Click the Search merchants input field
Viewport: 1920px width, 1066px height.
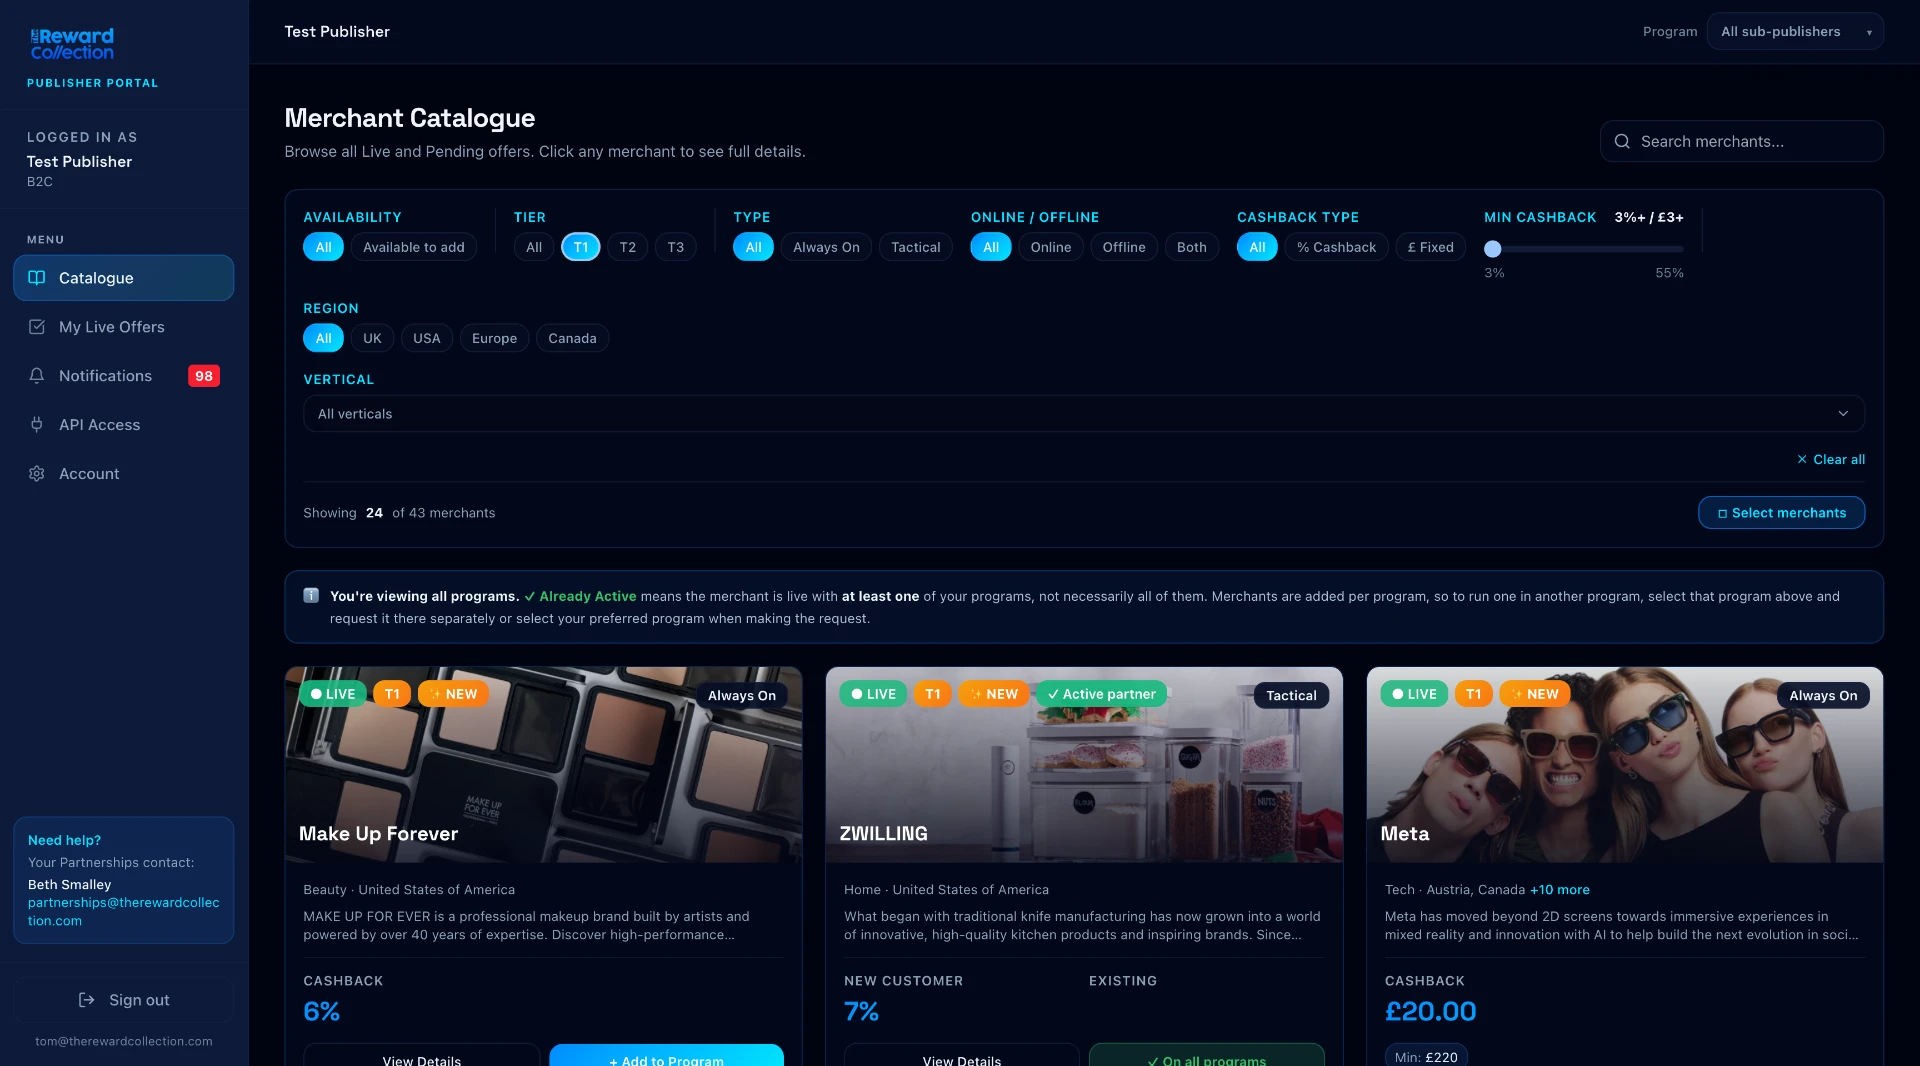[1742, 142]
